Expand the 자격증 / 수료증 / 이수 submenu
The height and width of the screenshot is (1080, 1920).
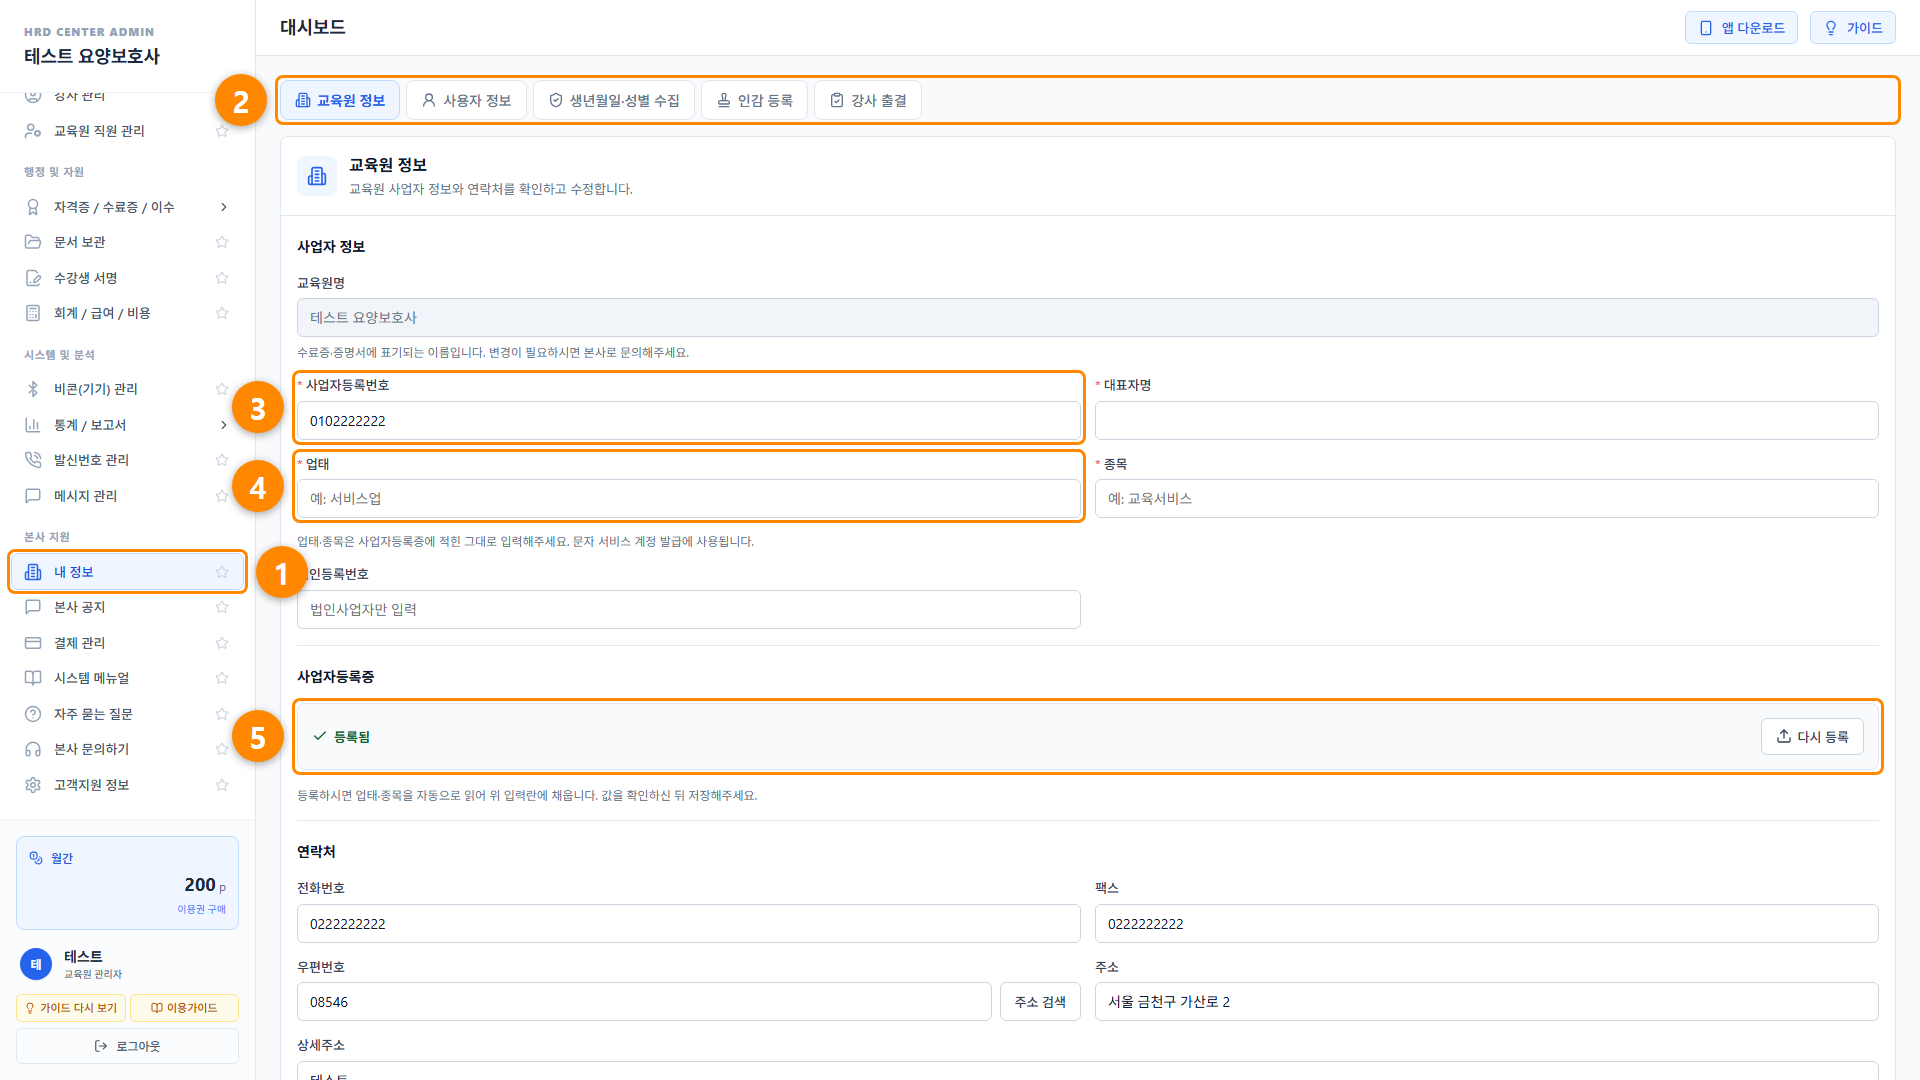point(224,207)
